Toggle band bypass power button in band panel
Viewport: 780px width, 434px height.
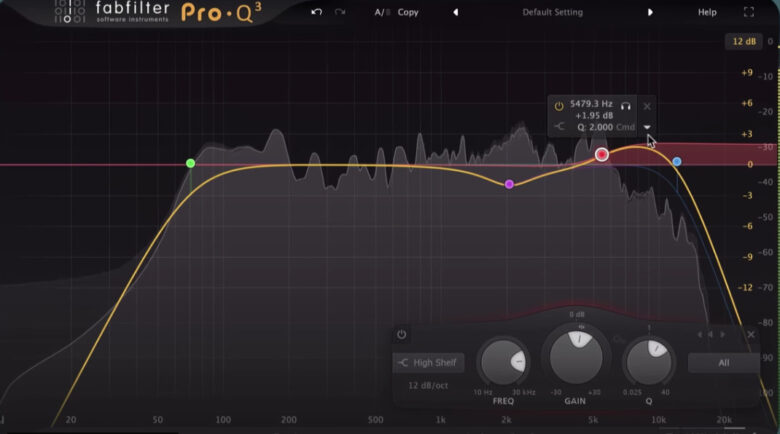(x=401, y=334)
